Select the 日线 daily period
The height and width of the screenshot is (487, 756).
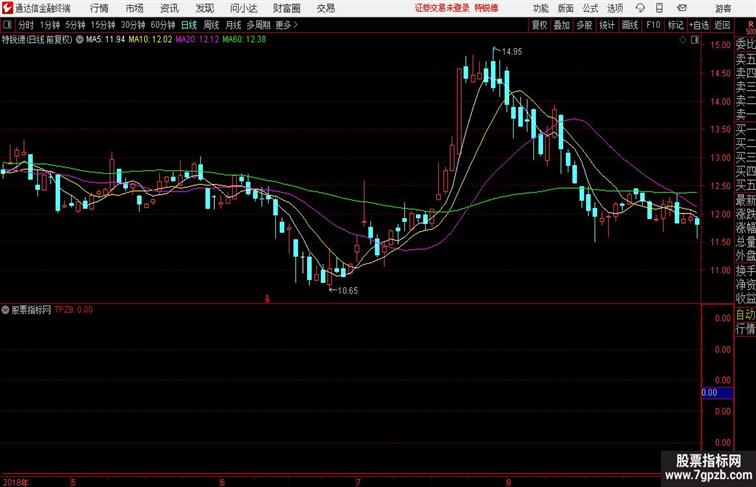[189, 25]
